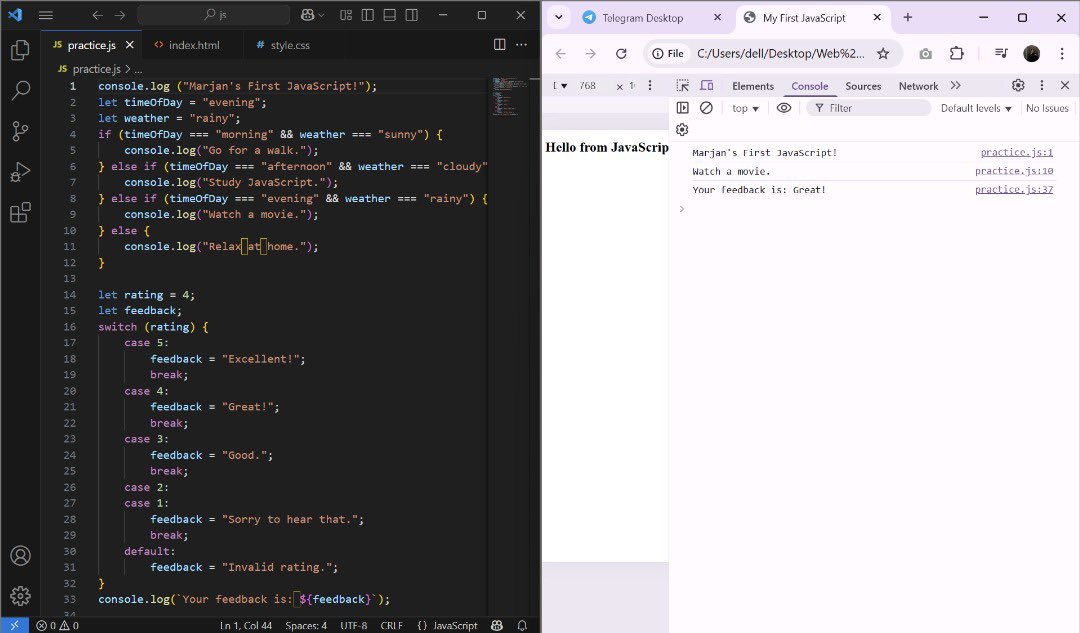Screen dimensions: 1080x633
Task: Toggle split editor layout in VS Code
Action: [498, 44]
